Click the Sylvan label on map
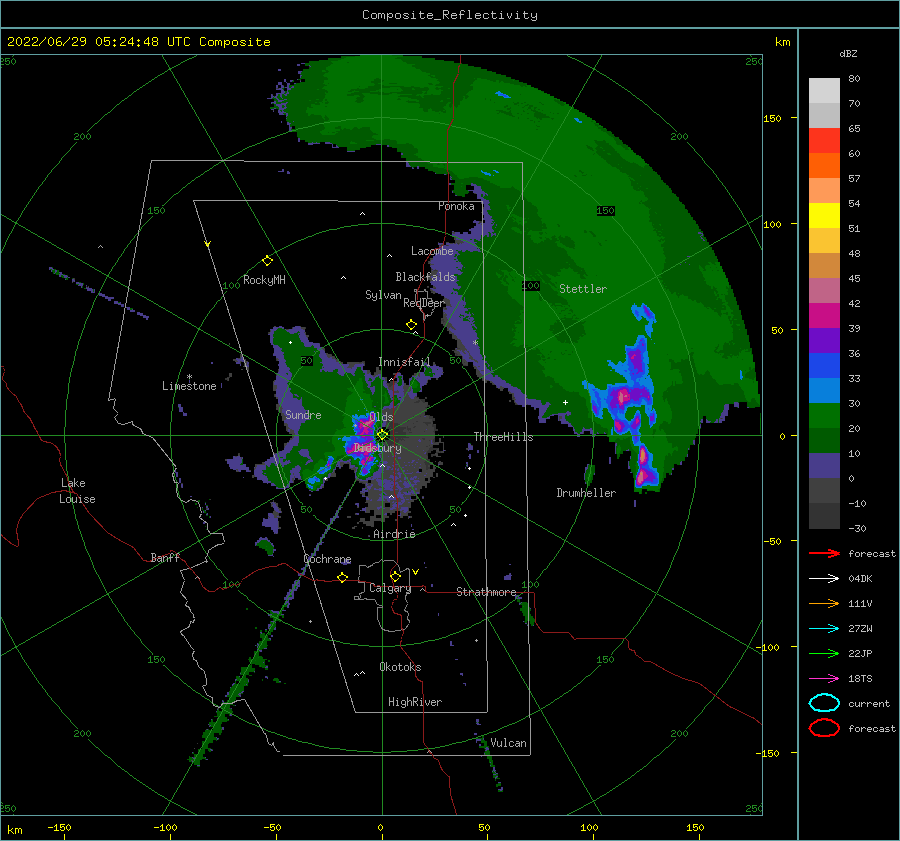 pyautogui.click(x=383, y=295)
